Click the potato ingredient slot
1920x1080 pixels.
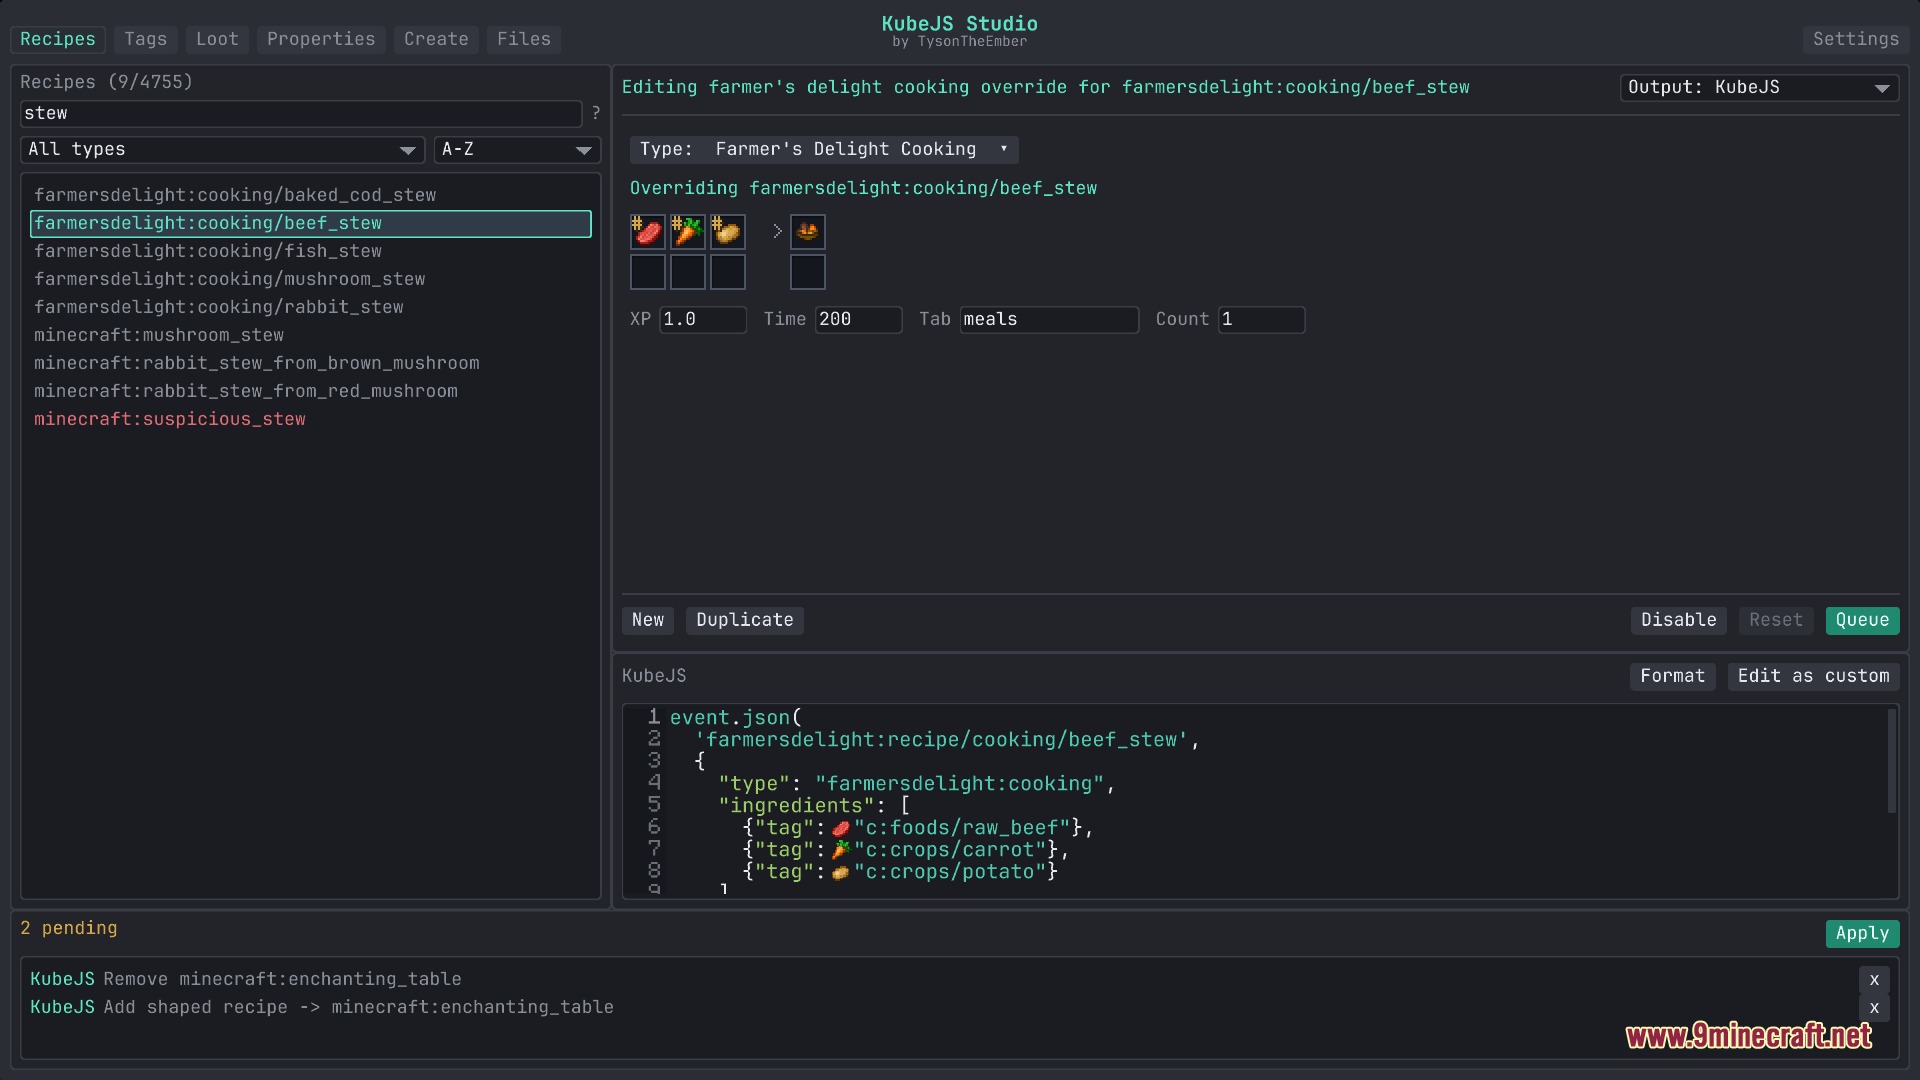click(728, 232)
